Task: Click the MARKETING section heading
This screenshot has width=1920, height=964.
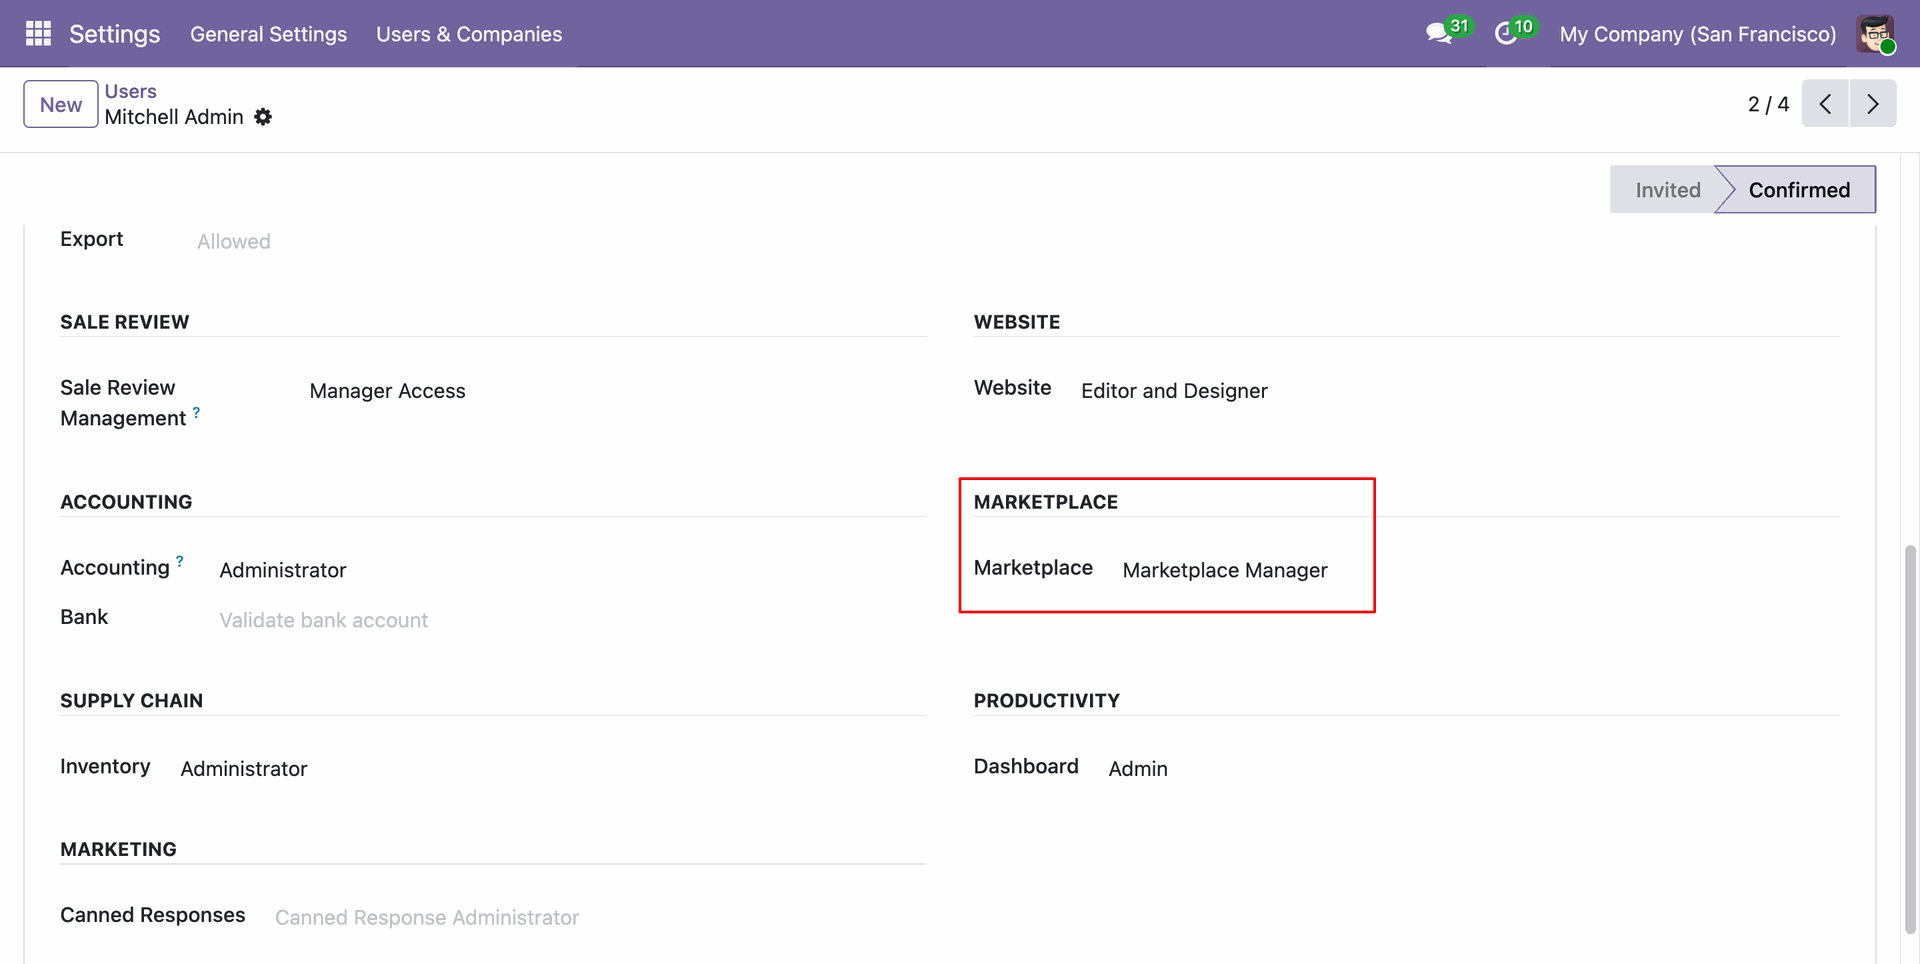Action: tap(118, 849)
